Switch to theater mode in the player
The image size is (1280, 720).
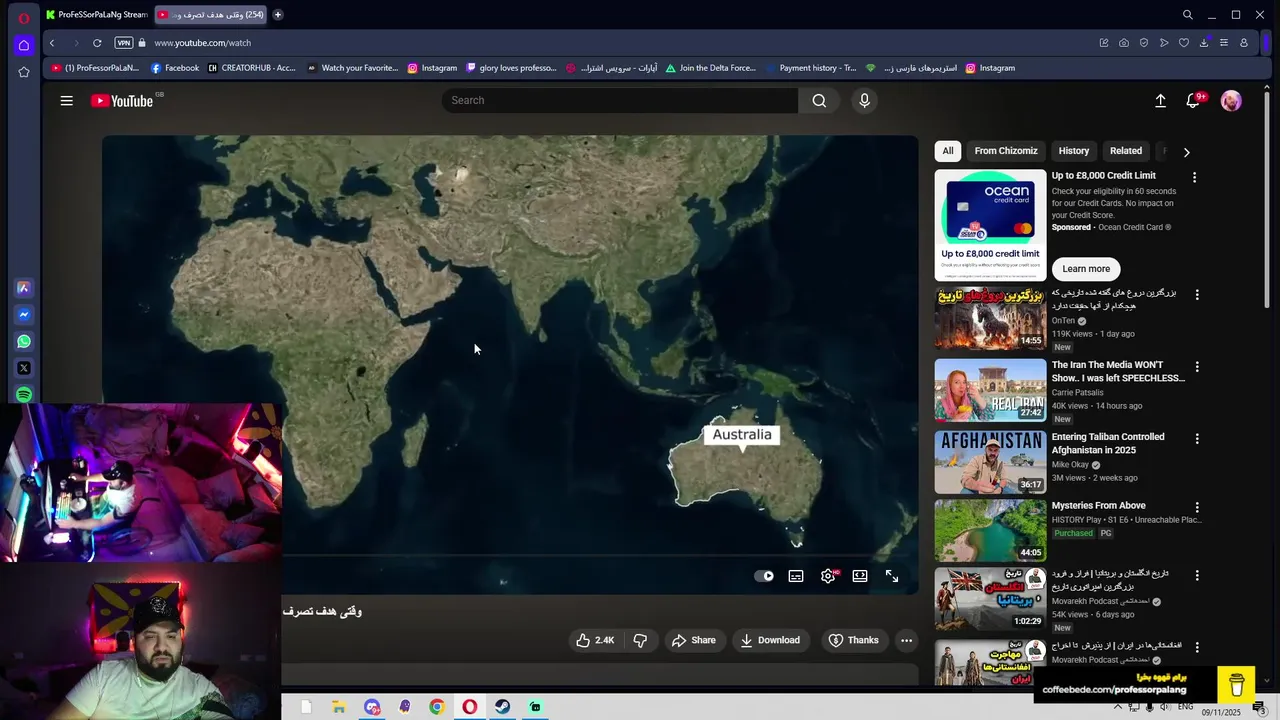pyautogui.click(x=860, y=576)
